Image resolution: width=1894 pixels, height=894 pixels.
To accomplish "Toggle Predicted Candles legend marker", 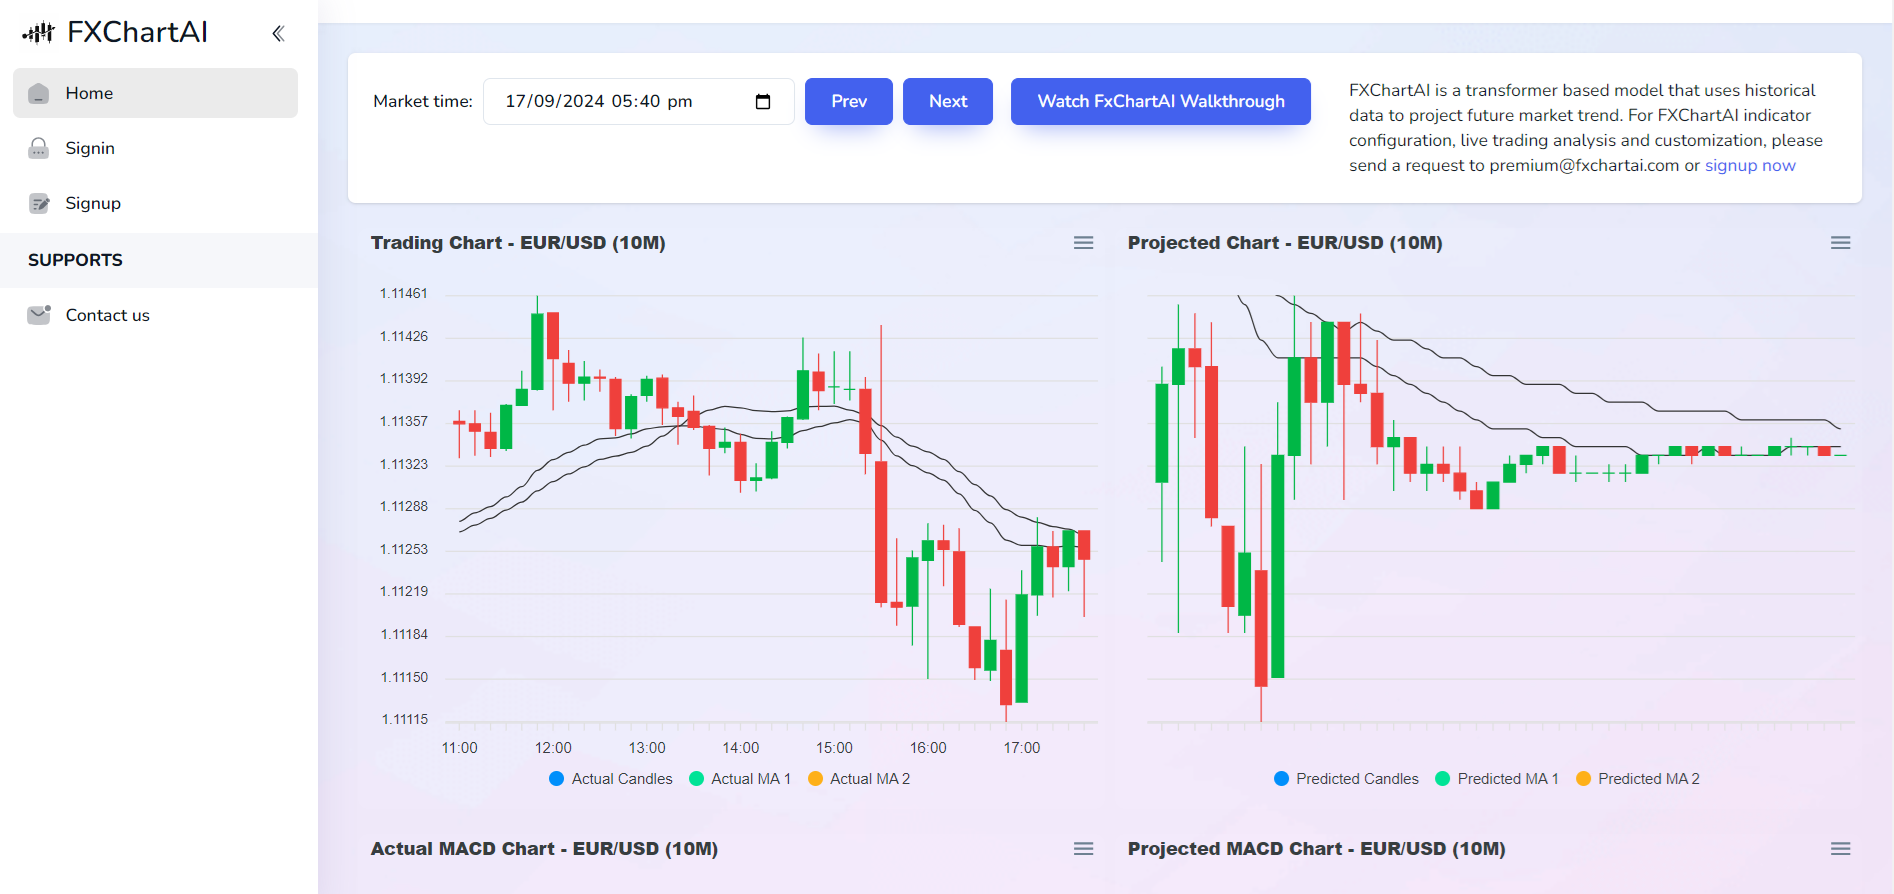I will (x=1281, y=779).
